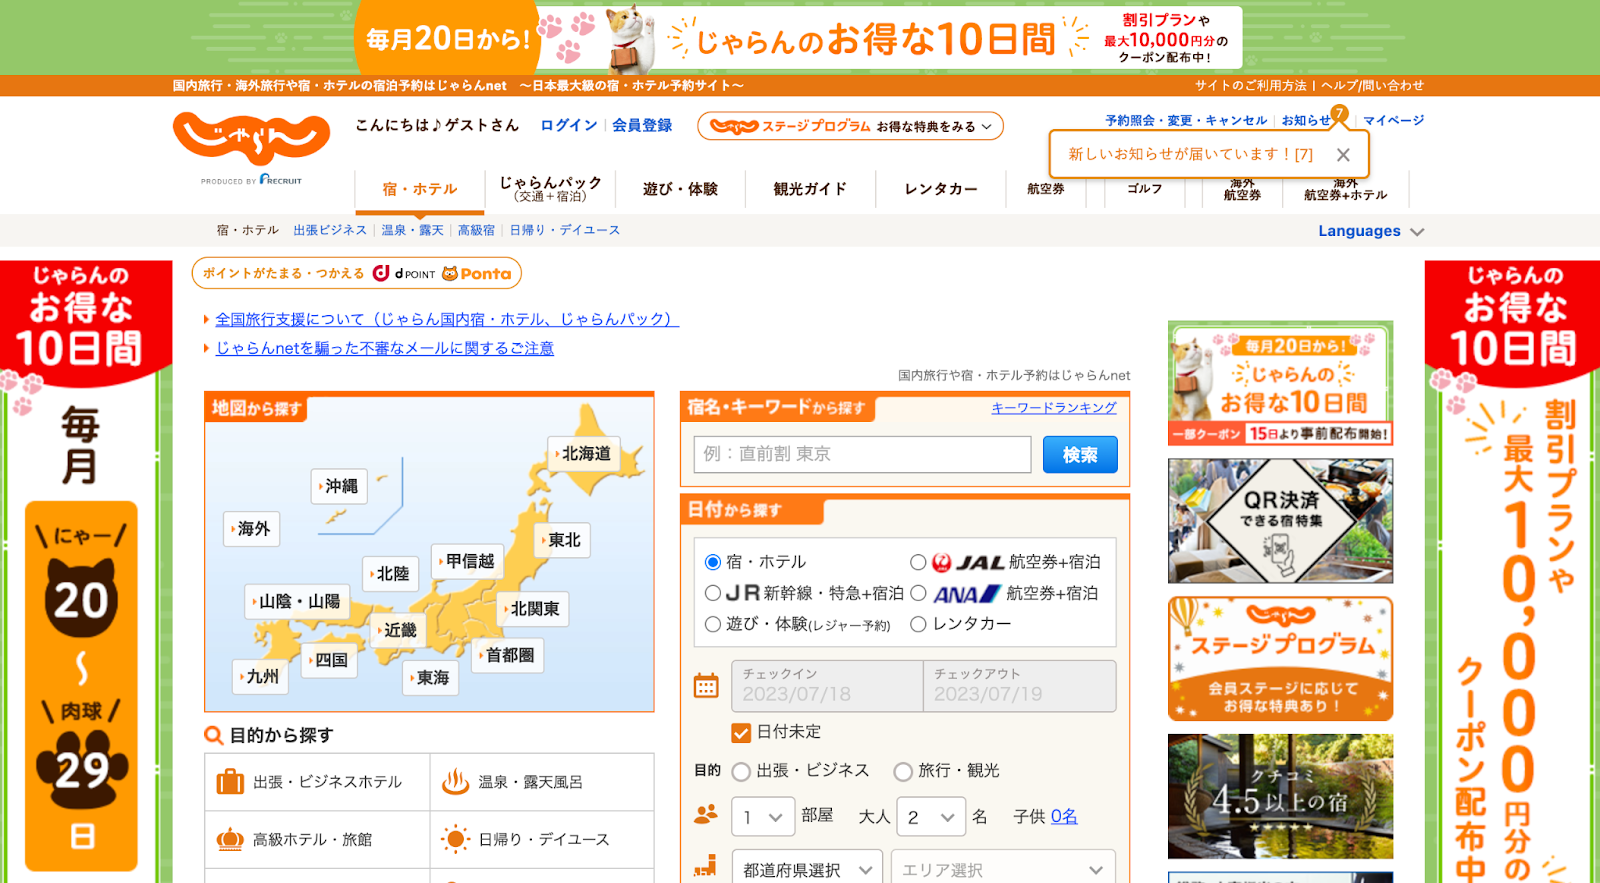Click the keyword search input field
This screenshot has height=883, width=1600.
[862, 455]
